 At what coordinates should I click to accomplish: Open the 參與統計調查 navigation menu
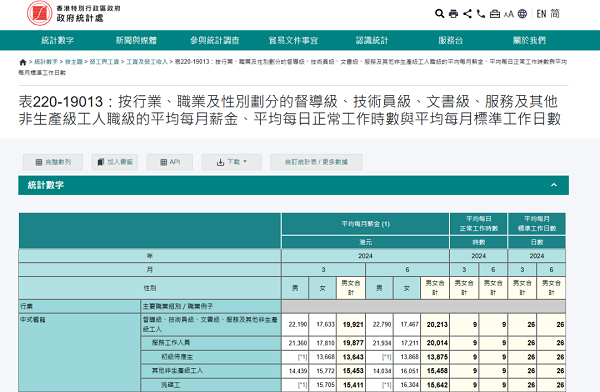tap(215, 40)
